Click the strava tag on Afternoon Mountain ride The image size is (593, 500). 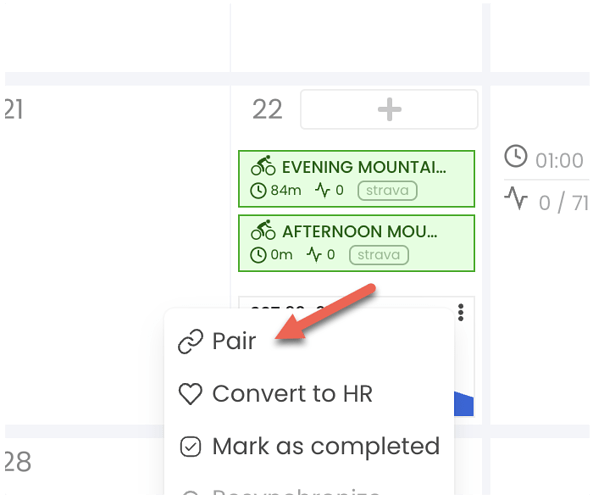pyautogui.click(x=379, y=255)
